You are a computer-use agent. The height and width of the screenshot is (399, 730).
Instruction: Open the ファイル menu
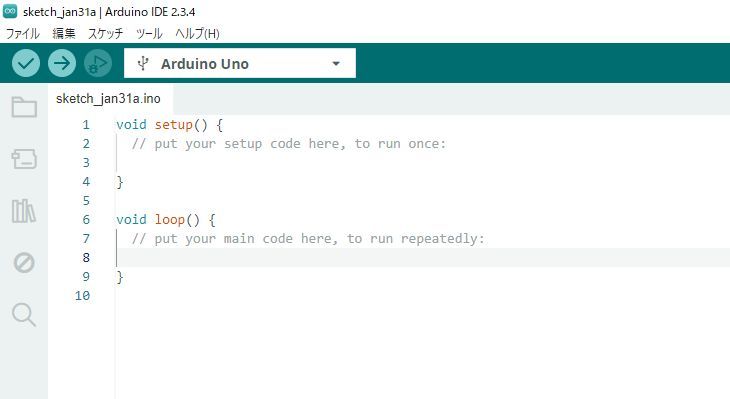pos(23,34)
